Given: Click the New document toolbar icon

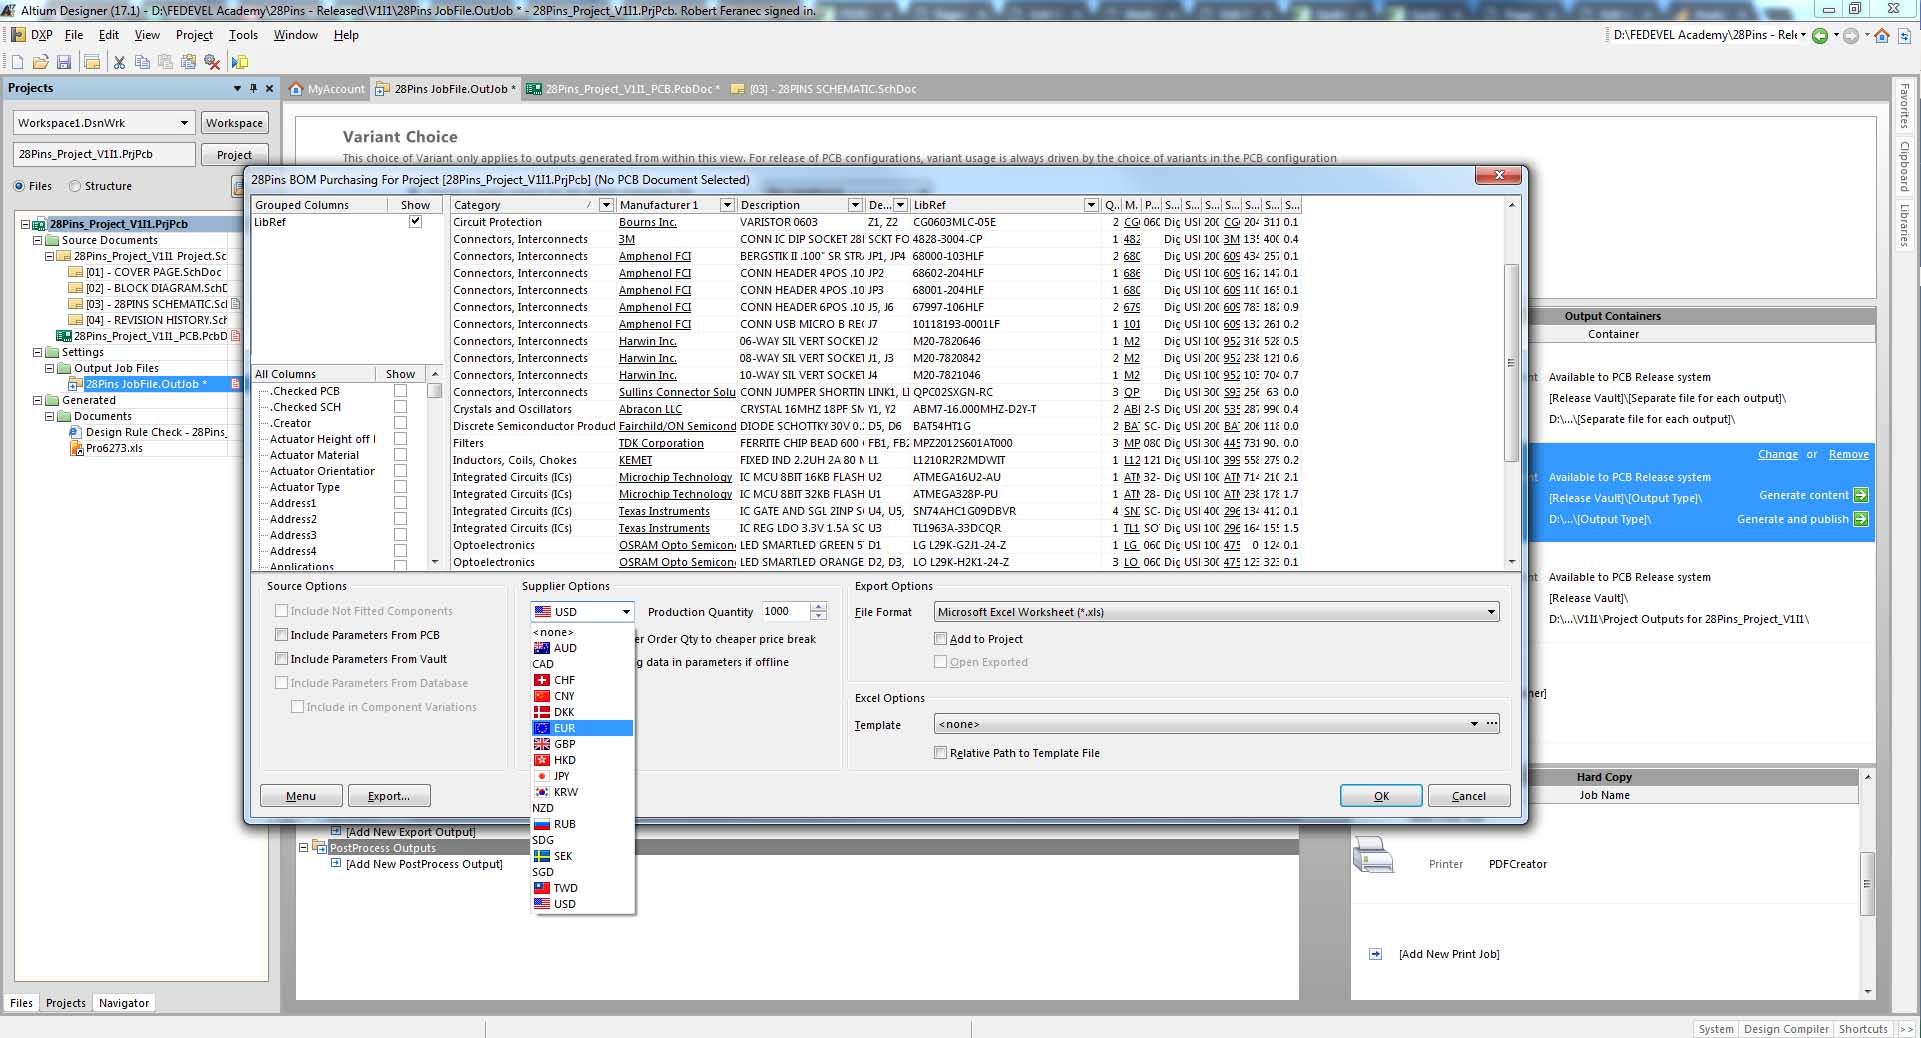Looking at the screenshot, I should (x=17, y=62).
